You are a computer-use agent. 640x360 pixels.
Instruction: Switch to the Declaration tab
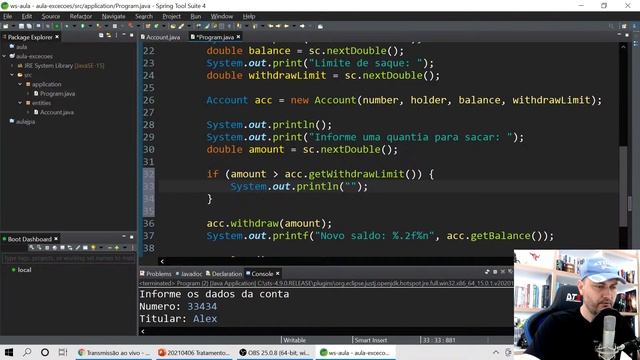point(224,273)
